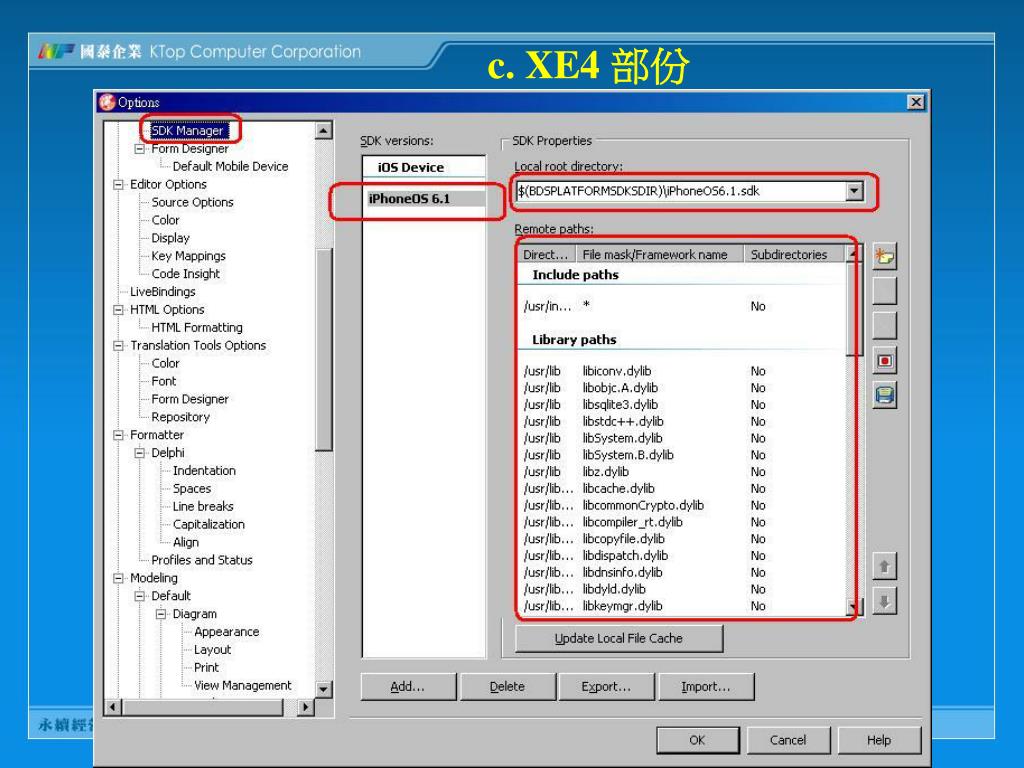1024x768 pixels.
Task: Click the Import... button
Action: point(706,687)
